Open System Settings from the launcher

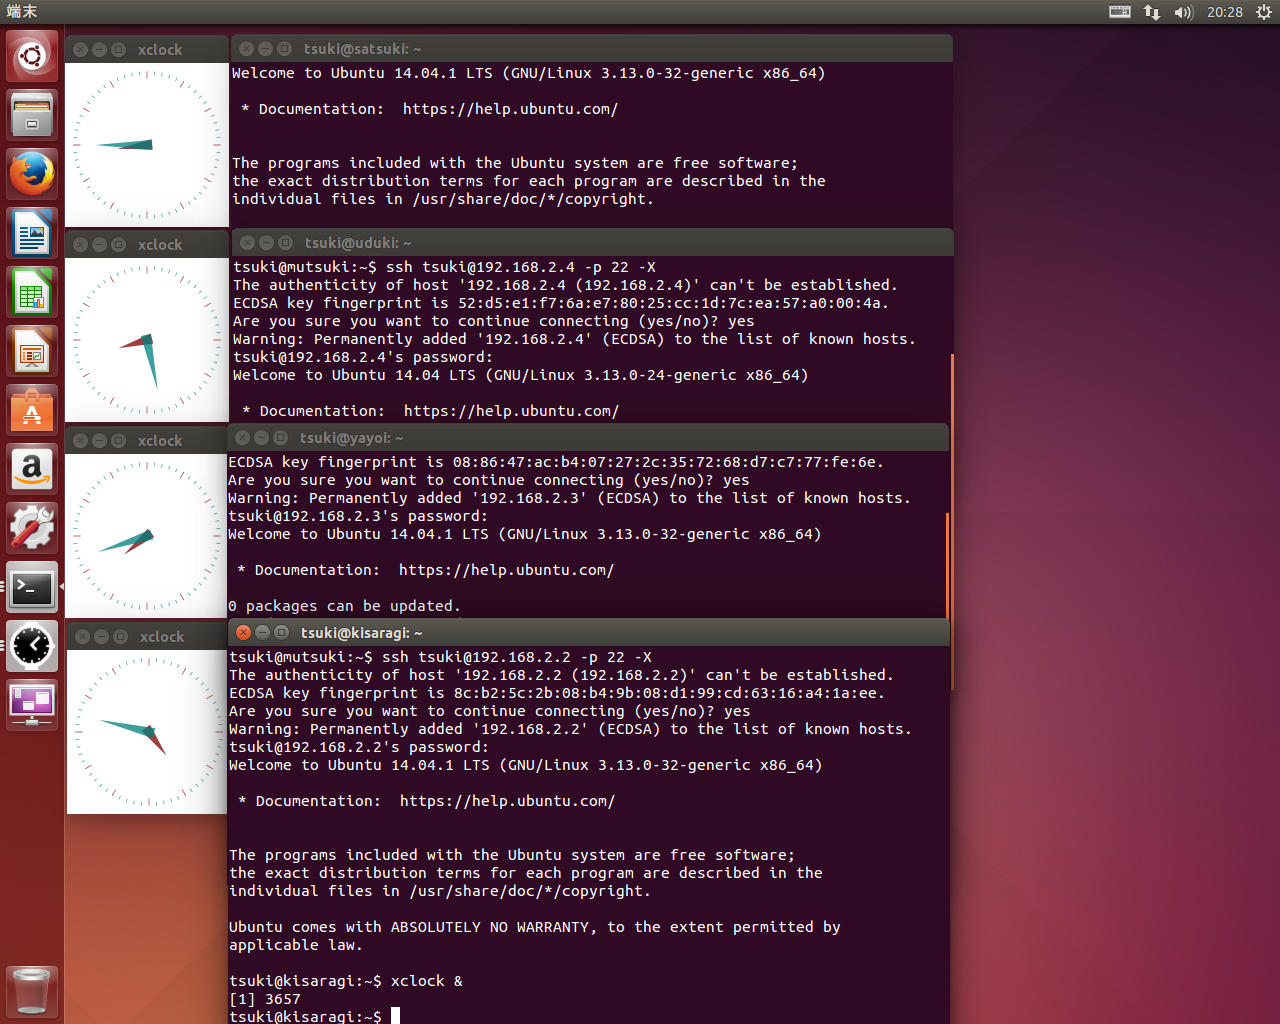coord(32,527)
